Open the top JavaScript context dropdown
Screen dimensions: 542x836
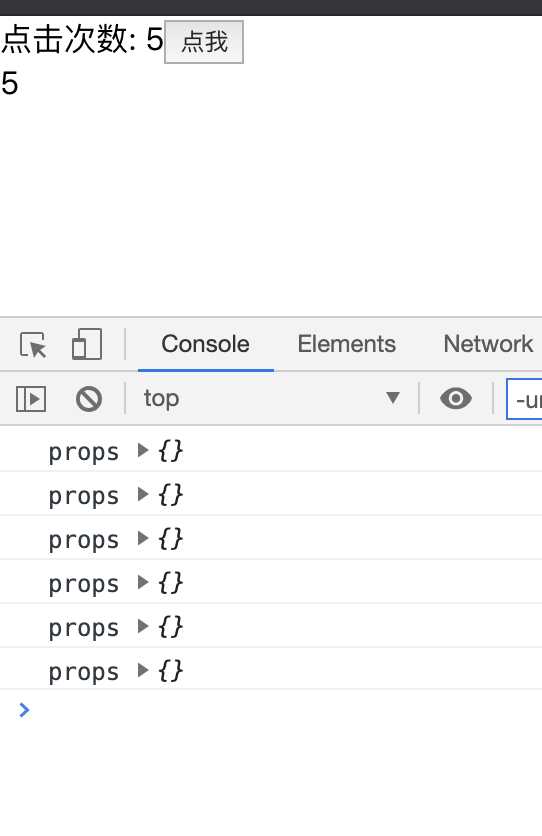click(271, 398)
